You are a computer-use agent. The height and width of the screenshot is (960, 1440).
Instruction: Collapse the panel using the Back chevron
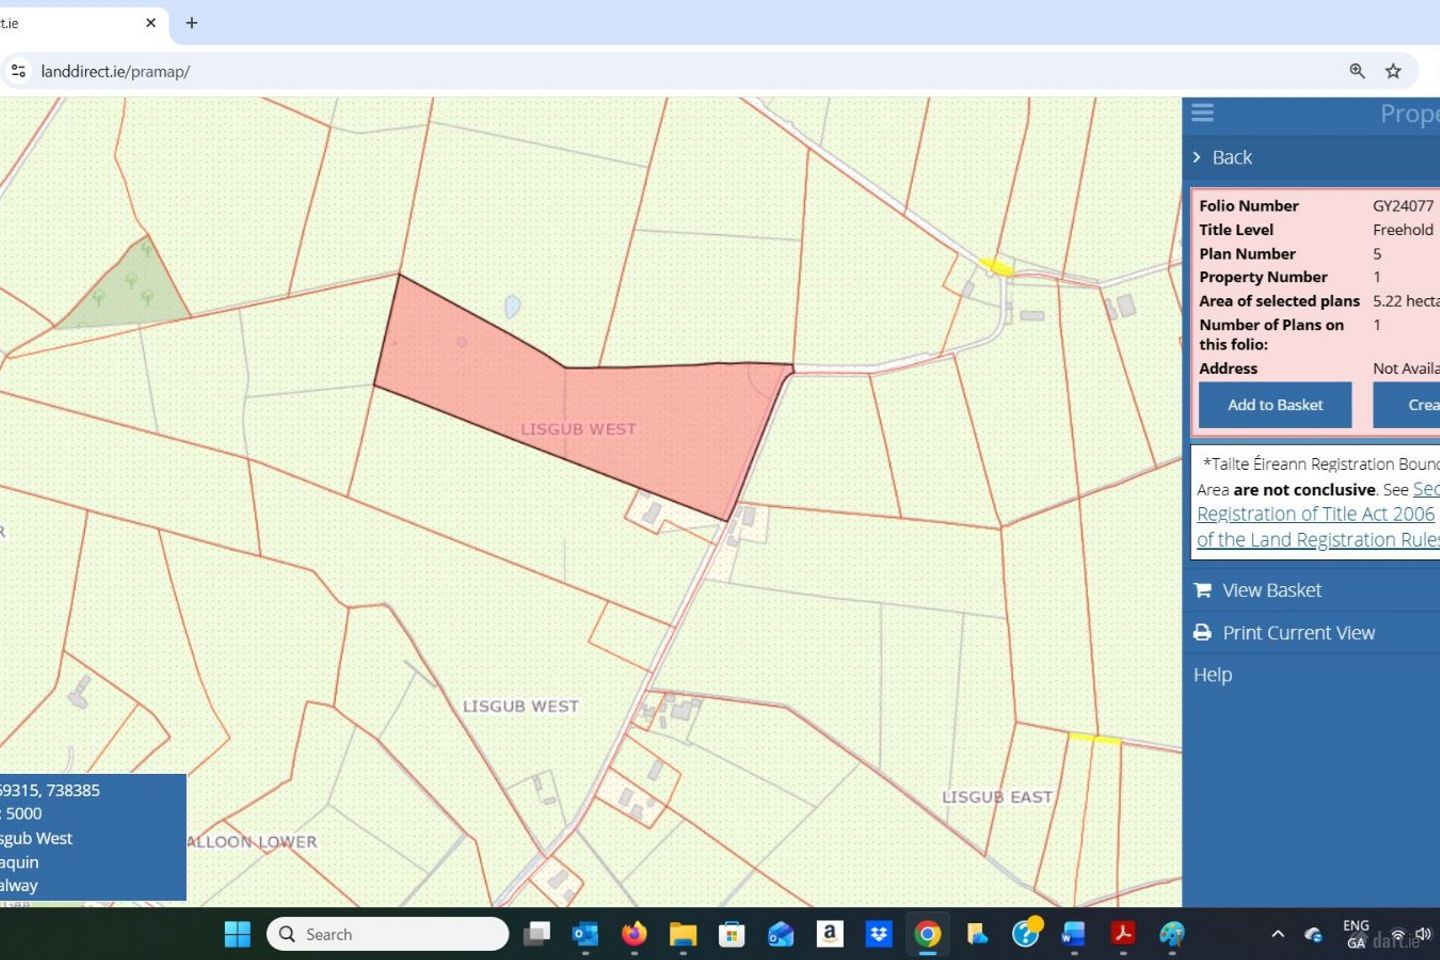[x=1197, y=157]
